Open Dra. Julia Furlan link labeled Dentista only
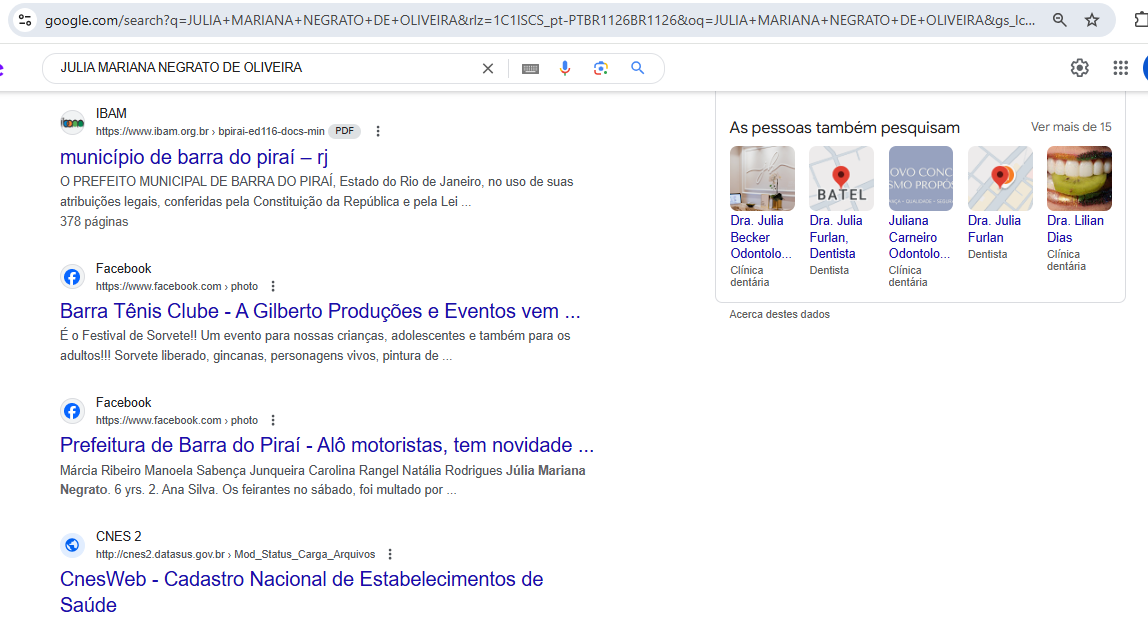The image size is (1148, 624). click(x=994, y=229)
